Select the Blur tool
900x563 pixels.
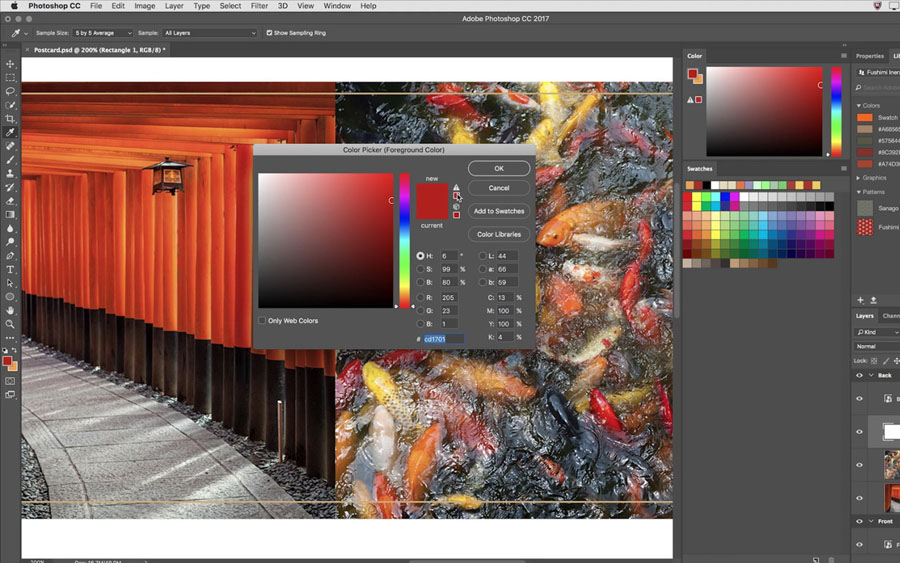point(10,228)
